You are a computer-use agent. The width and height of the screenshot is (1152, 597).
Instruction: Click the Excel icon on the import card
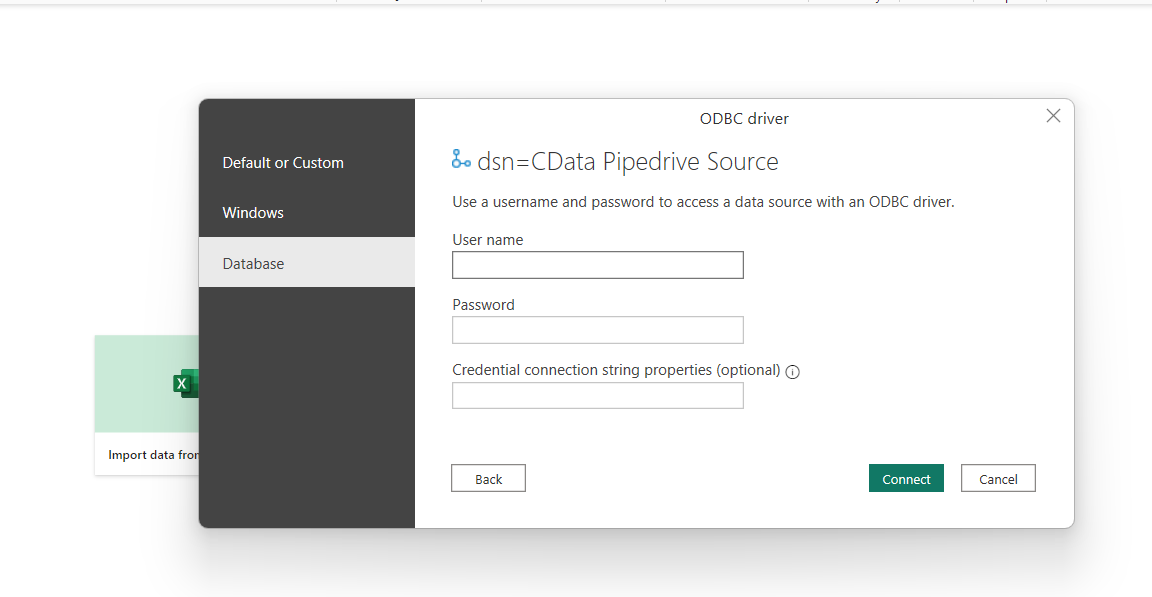tap(186, 383)
